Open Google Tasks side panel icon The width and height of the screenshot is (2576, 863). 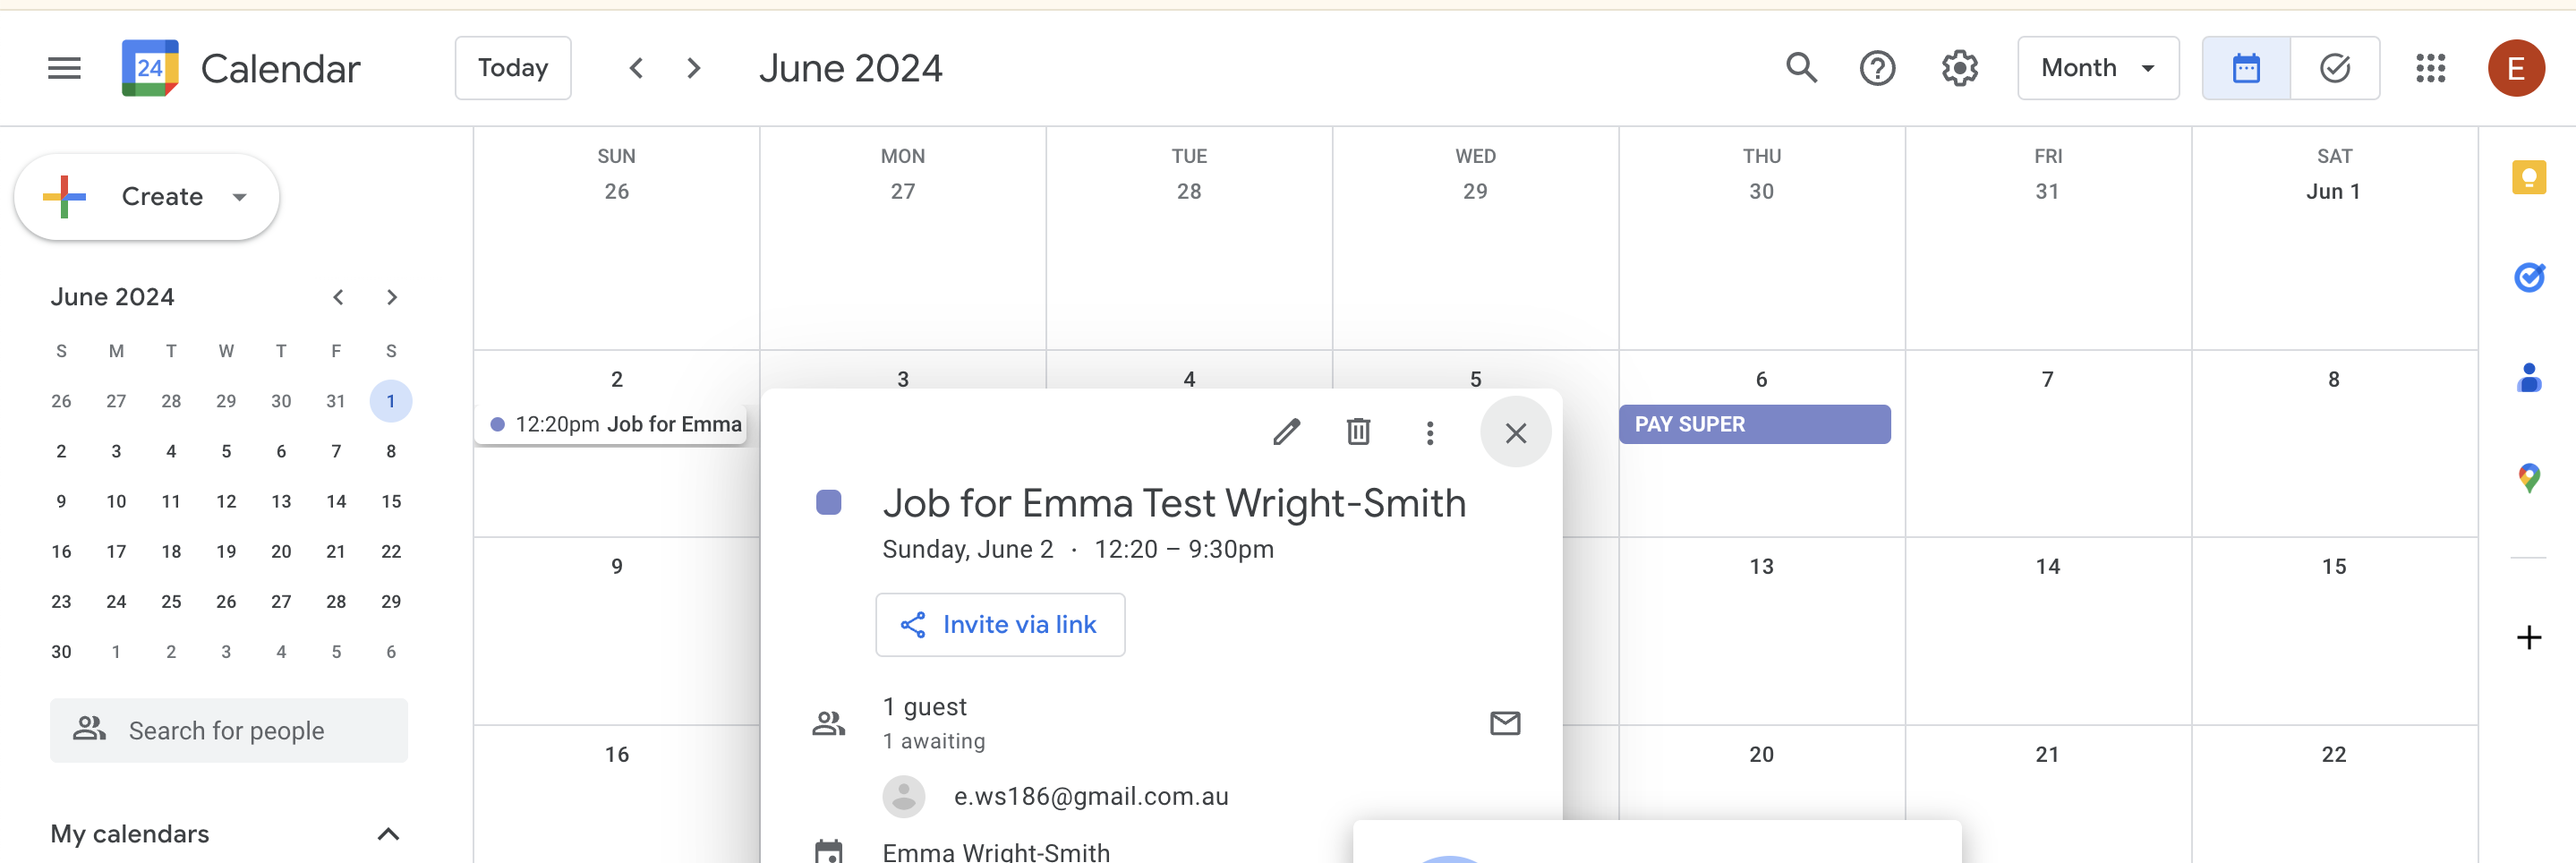[2528, 277]
